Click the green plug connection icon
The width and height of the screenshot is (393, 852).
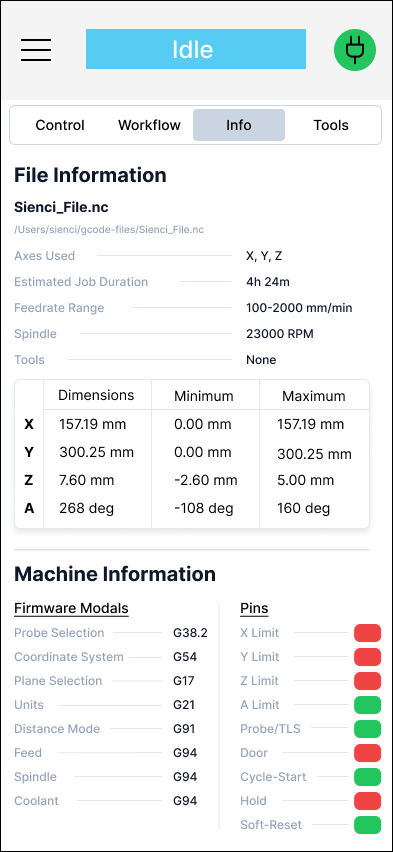click(x=355, y=49)
